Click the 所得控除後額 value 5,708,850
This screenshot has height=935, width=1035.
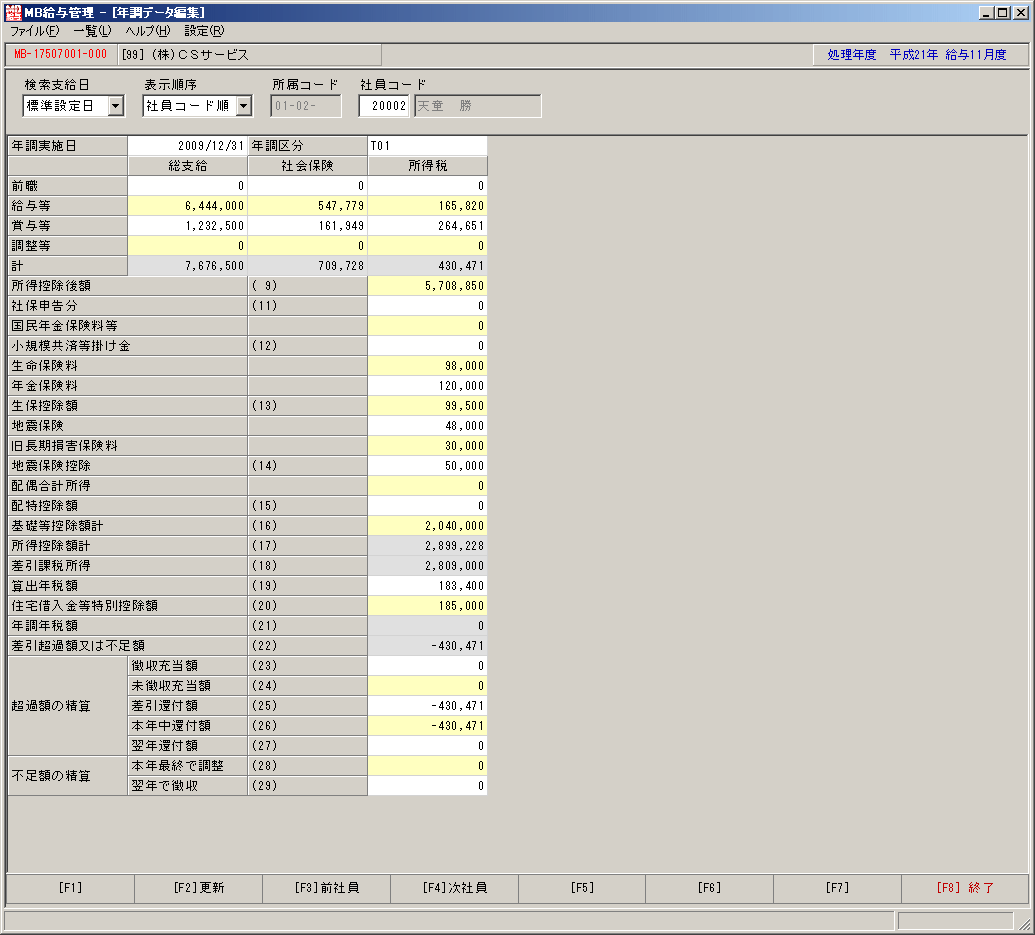tap(427, 286)
